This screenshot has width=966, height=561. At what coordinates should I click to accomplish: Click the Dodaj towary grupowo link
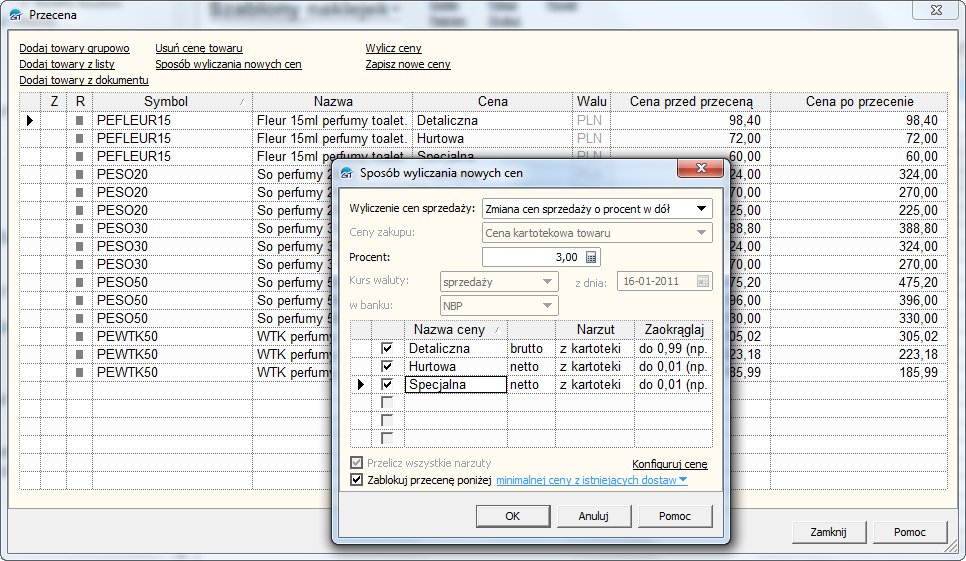74,48
